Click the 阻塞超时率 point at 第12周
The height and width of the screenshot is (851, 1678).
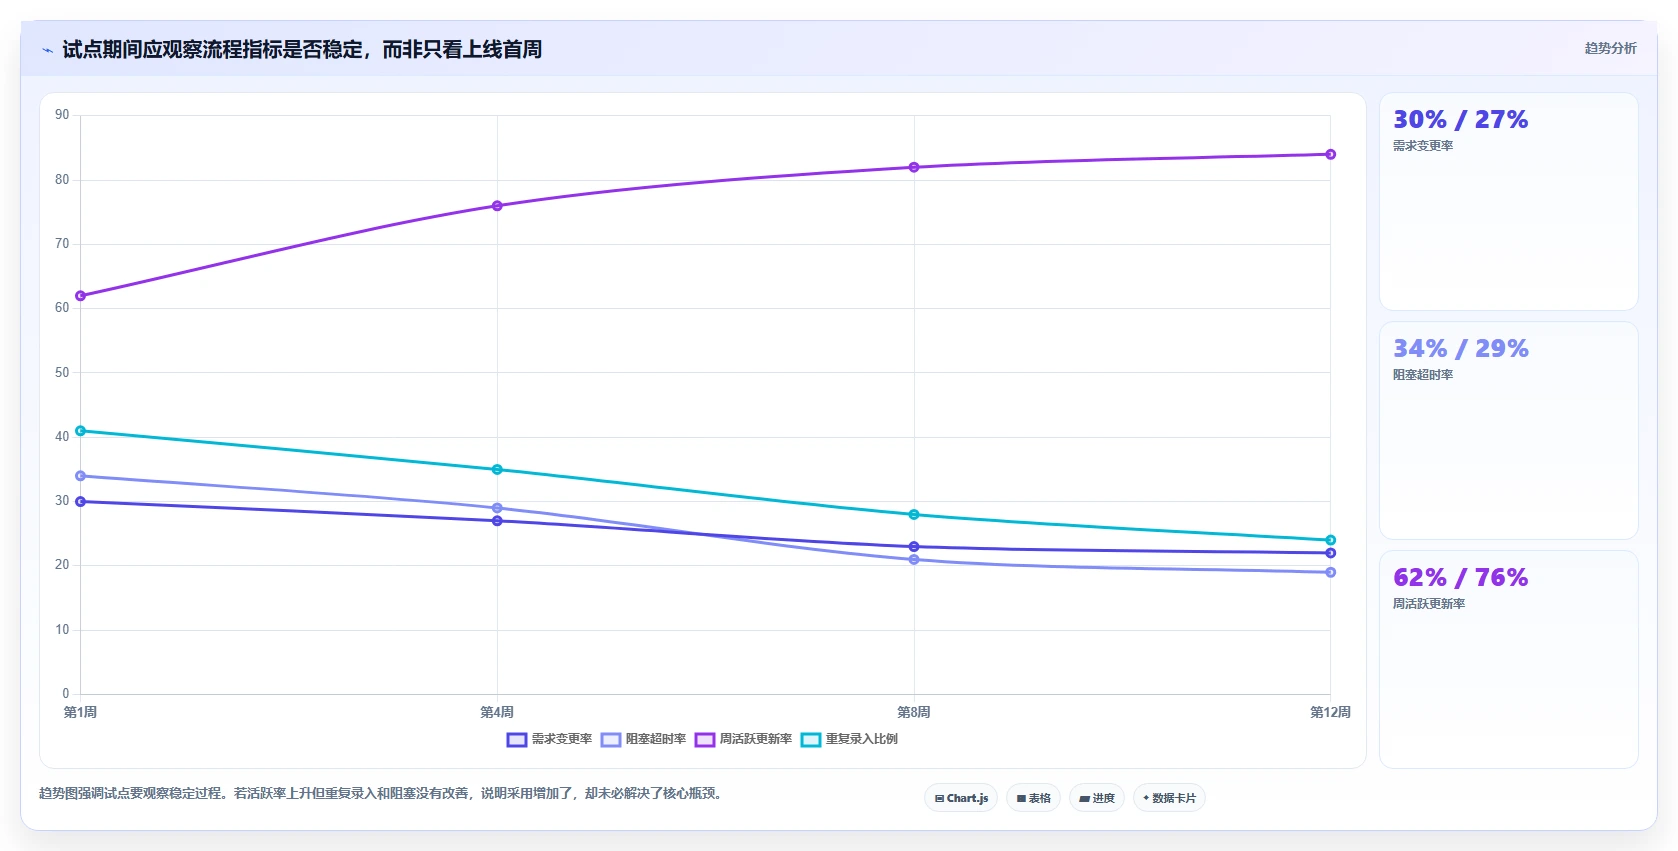(x=1330, y=572)
